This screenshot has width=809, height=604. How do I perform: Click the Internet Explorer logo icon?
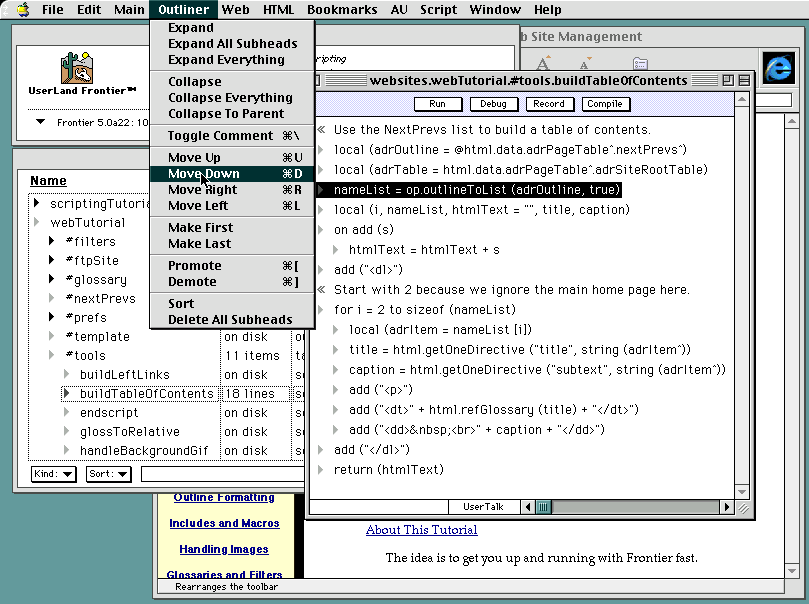tap(777, 67)
